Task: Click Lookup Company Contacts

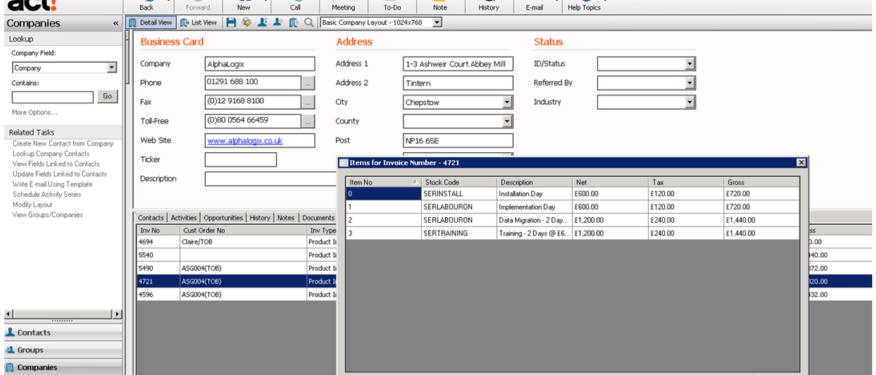Action: (51, 154)
